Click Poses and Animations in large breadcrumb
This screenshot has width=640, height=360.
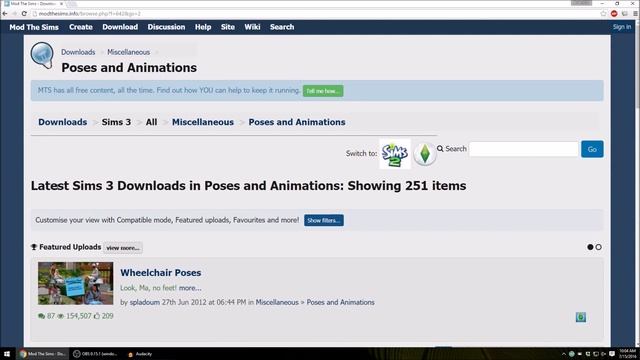(x=297, y=122)
